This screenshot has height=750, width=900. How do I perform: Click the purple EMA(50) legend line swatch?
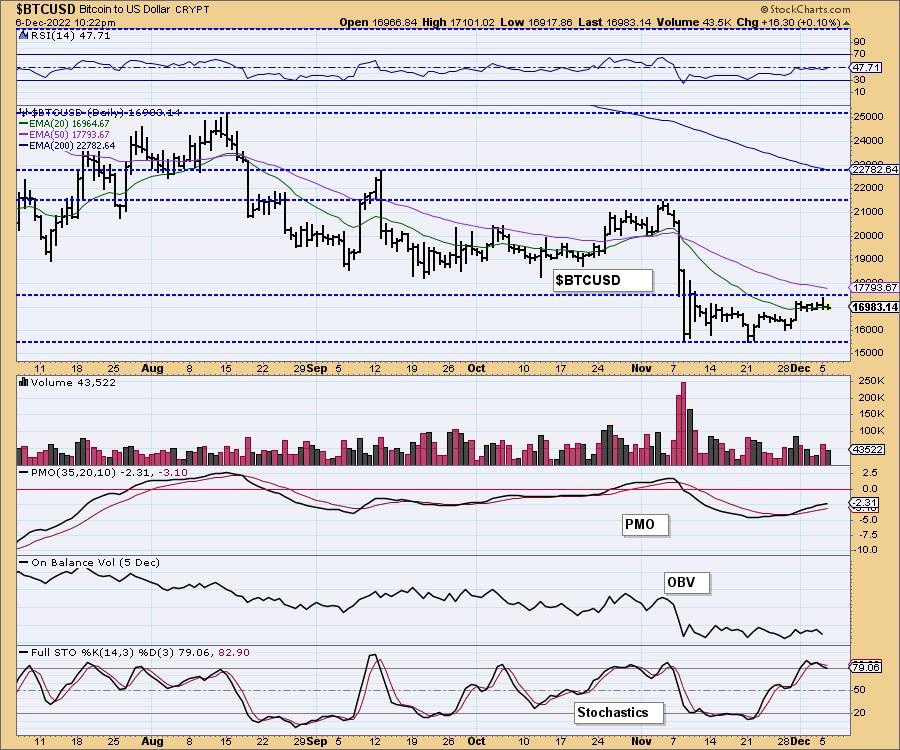pos(24,134)
